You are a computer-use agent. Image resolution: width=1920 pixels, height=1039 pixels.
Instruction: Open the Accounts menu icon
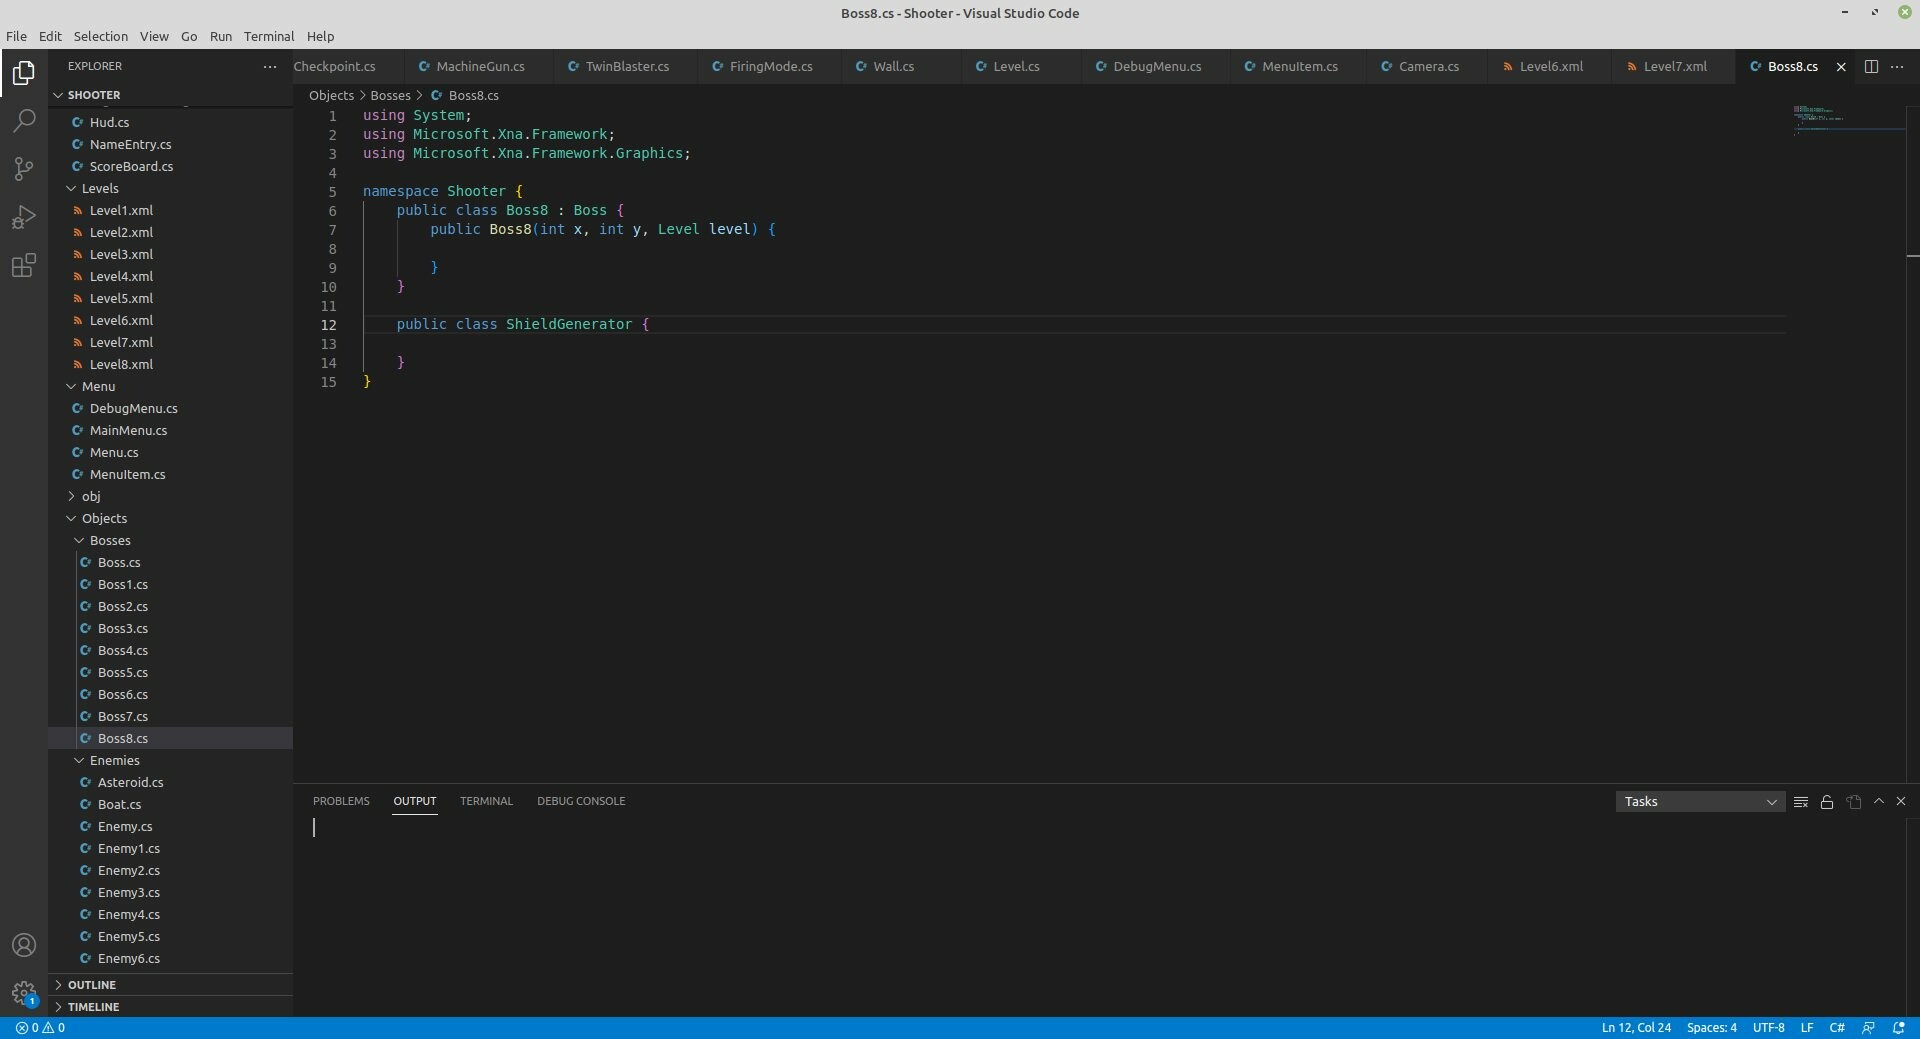[24, 945]
